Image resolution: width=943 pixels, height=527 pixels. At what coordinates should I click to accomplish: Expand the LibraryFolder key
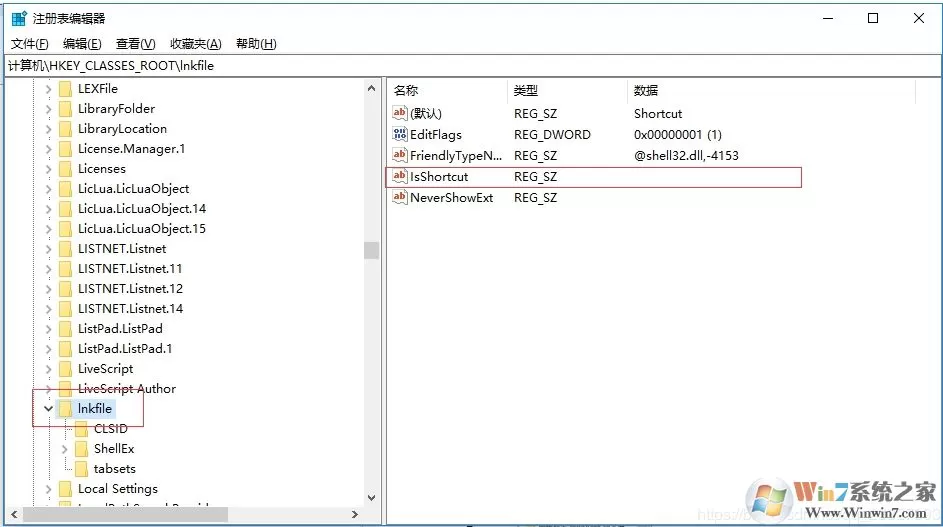point(49,109)
